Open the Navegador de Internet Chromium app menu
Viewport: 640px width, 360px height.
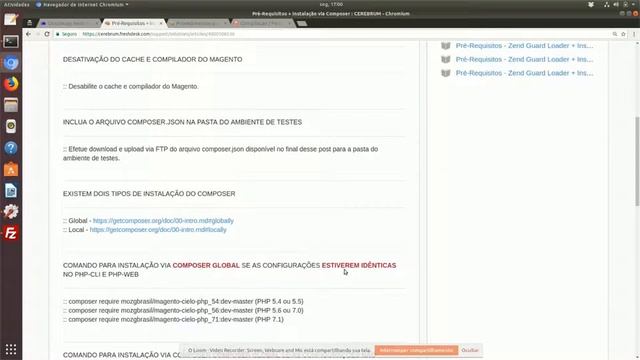(82, 4)
